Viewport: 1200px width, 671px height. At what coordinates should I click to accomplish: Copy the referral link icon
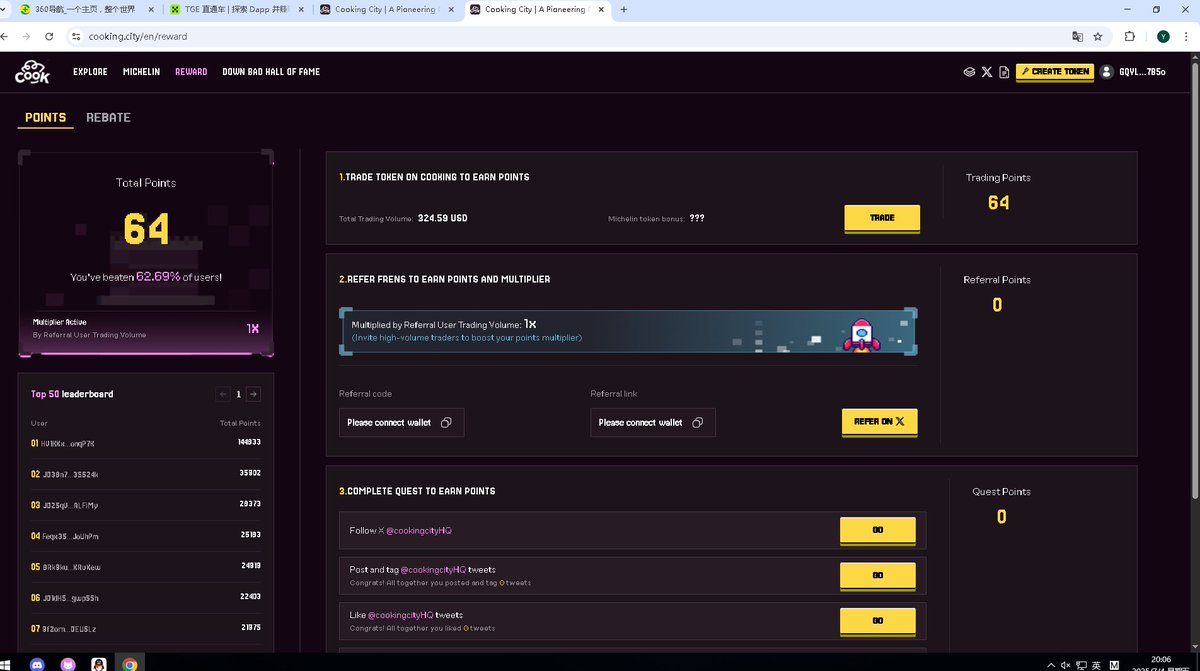pos(697,422)
